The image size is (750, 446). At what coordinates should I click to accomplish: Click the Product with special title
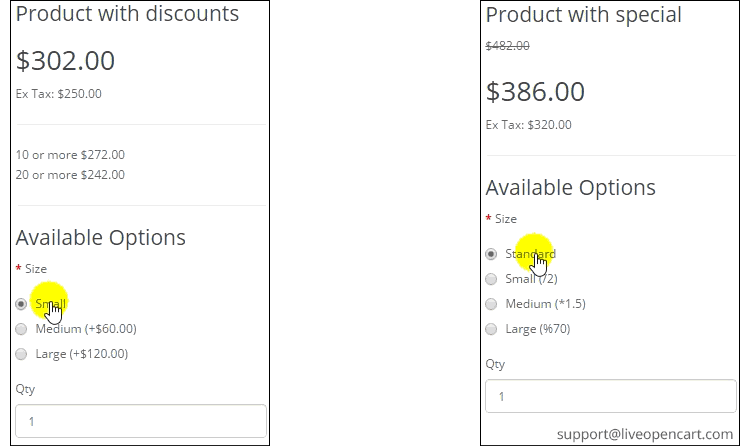584,15
